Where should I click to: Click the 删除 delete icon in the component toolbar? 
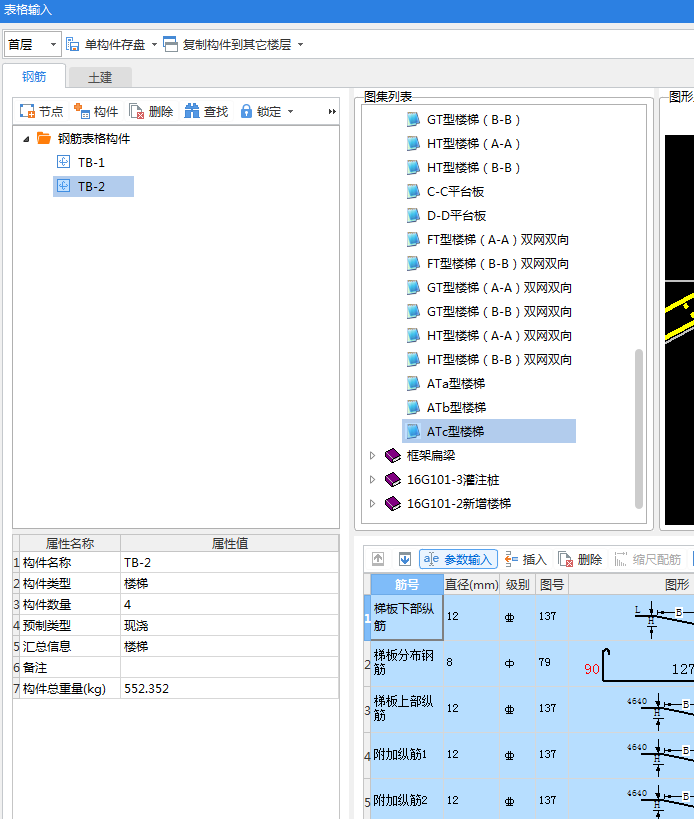[x=136, y=111]
